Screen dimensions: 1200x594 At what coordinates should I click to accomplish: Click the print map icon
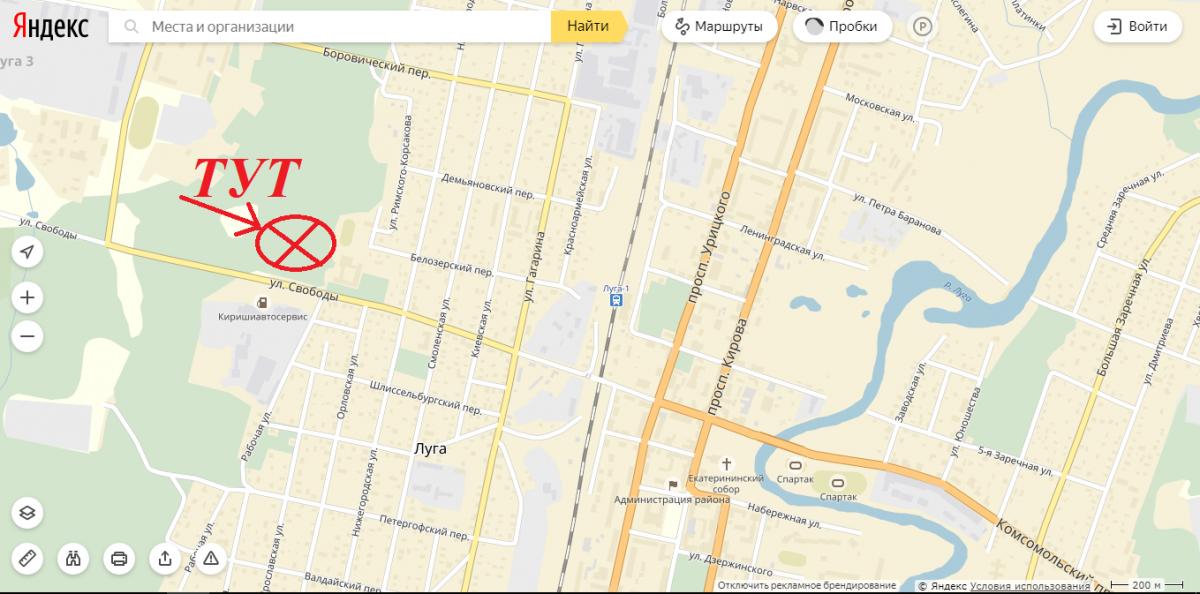click(x=119, y=558)
